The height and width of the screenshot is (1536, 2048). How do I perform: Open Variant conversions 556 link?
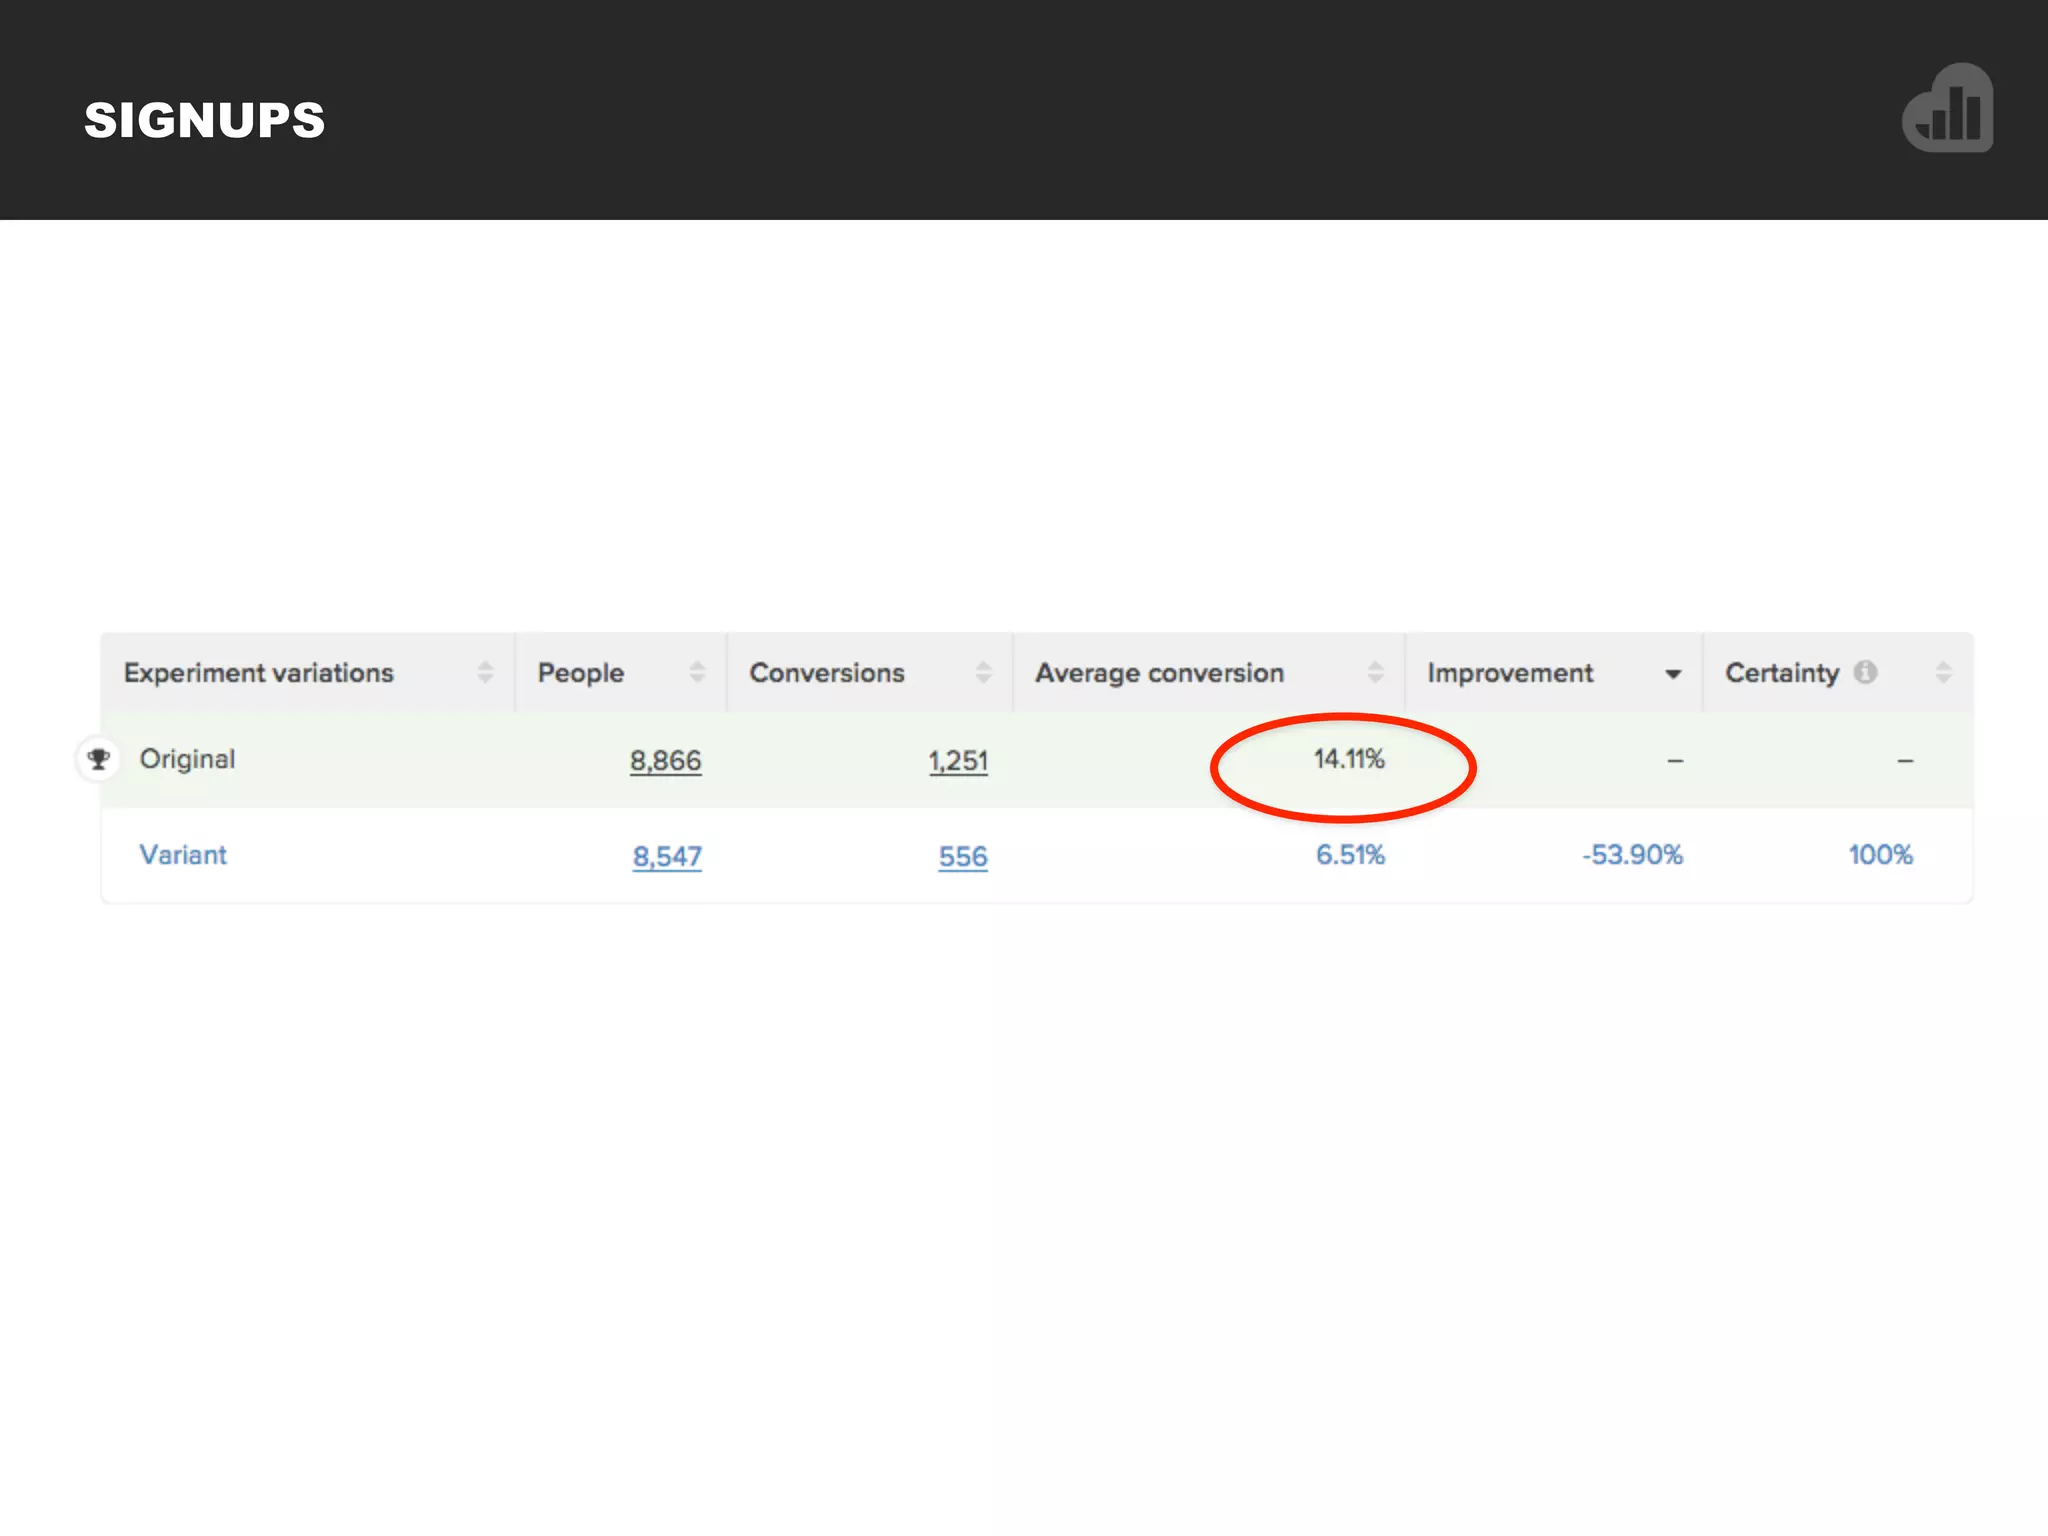962,856
